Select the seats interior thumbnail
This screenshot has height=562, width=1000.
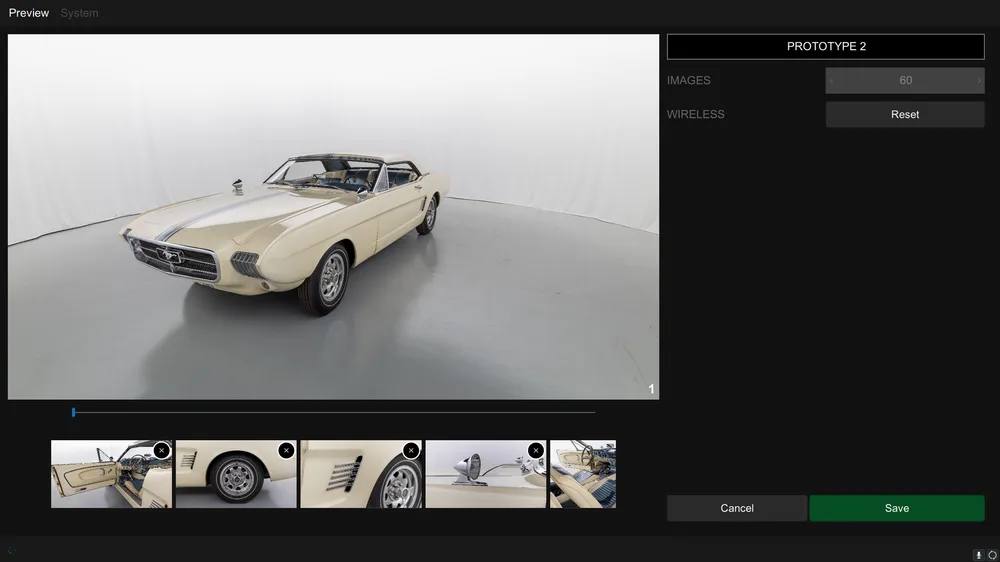pyautogui.click(x=583, y=474)
